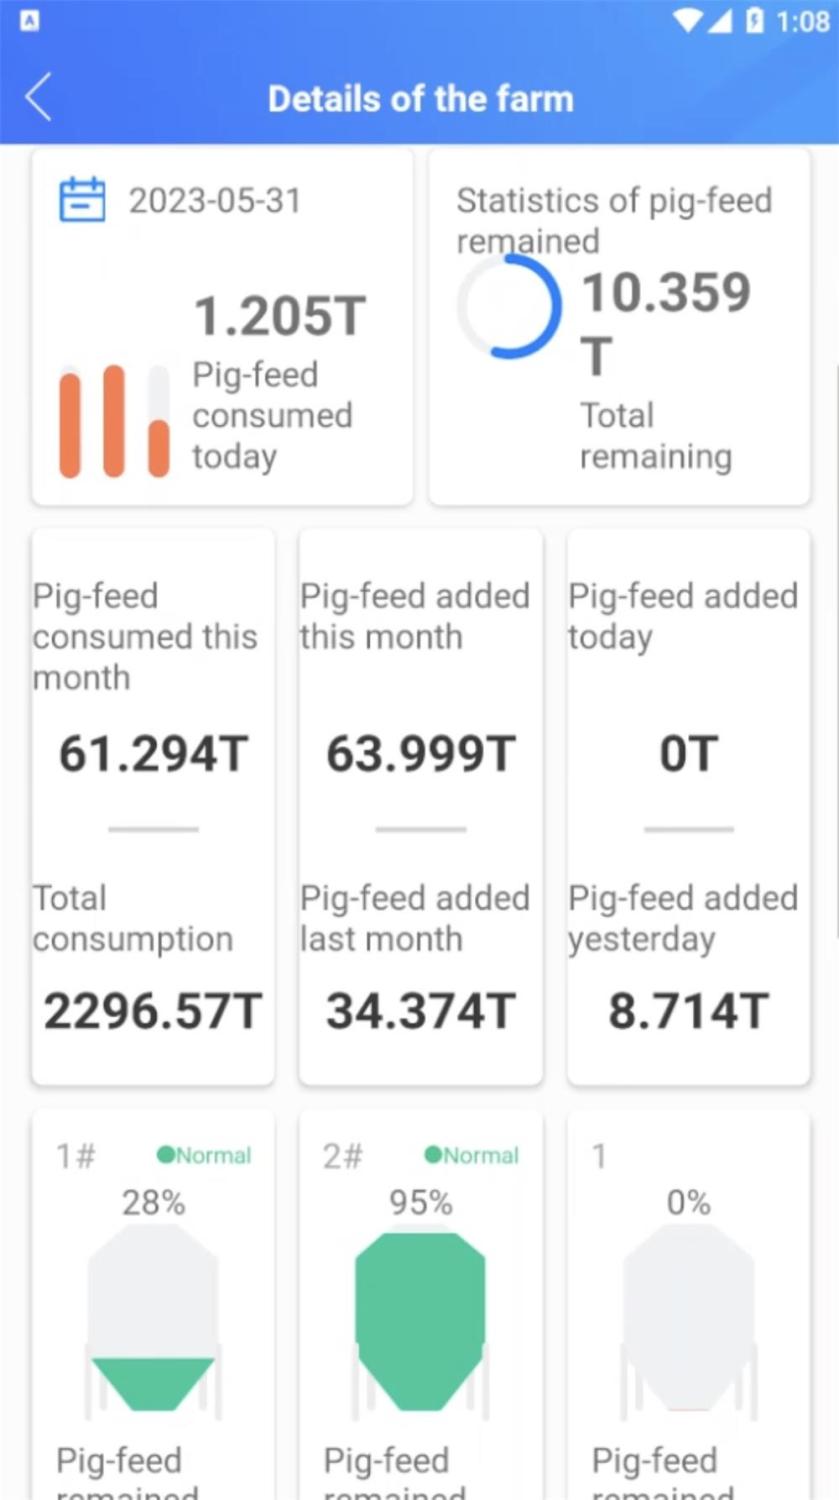Tap the green Normal status on silo 2#
This screenshot has width=839, height=1500.
471,1155
